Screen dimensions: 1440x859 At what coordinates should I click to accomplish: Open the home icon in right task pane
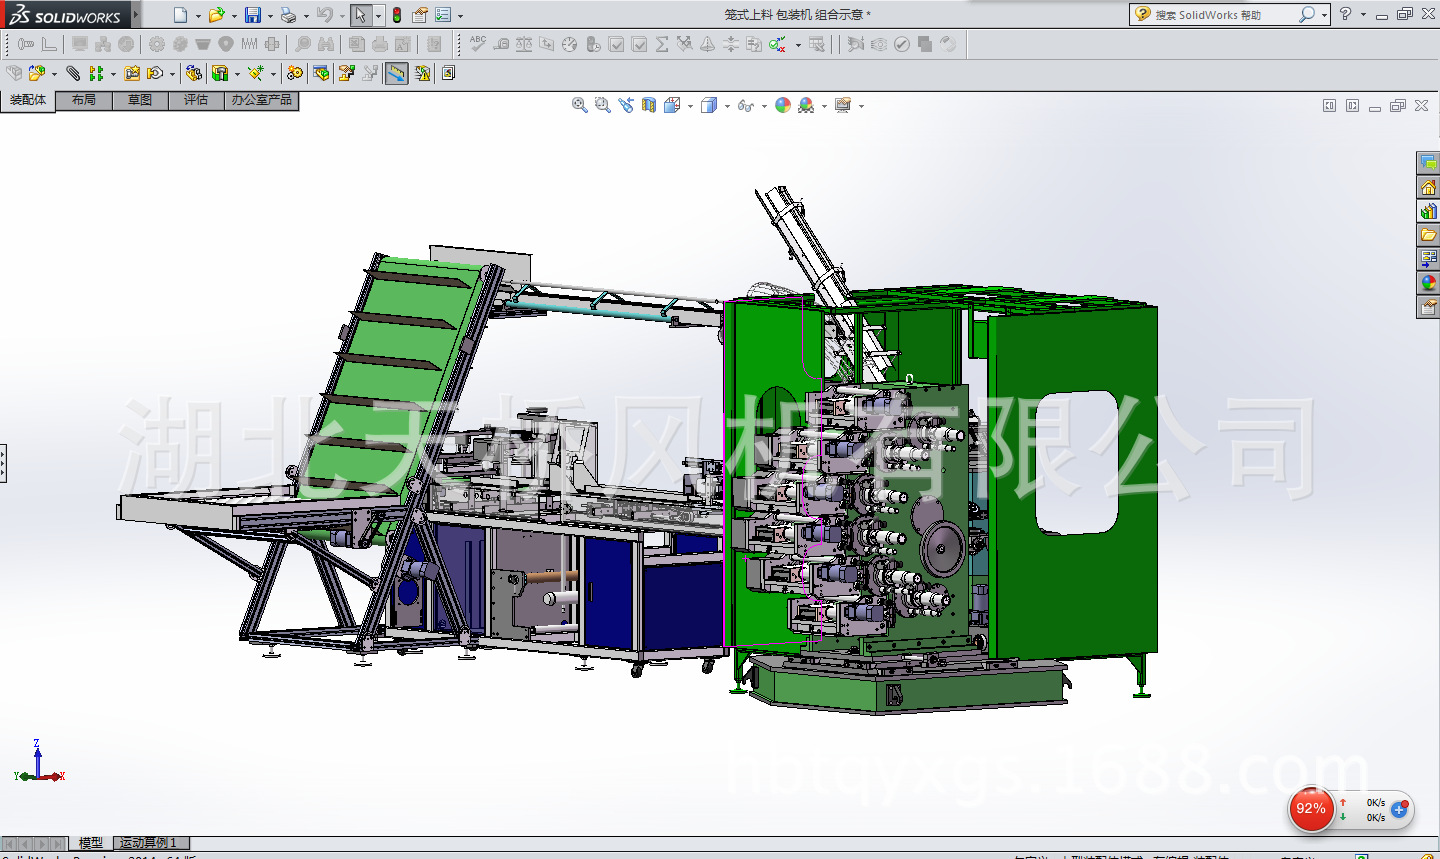[x=1428, y=187]
